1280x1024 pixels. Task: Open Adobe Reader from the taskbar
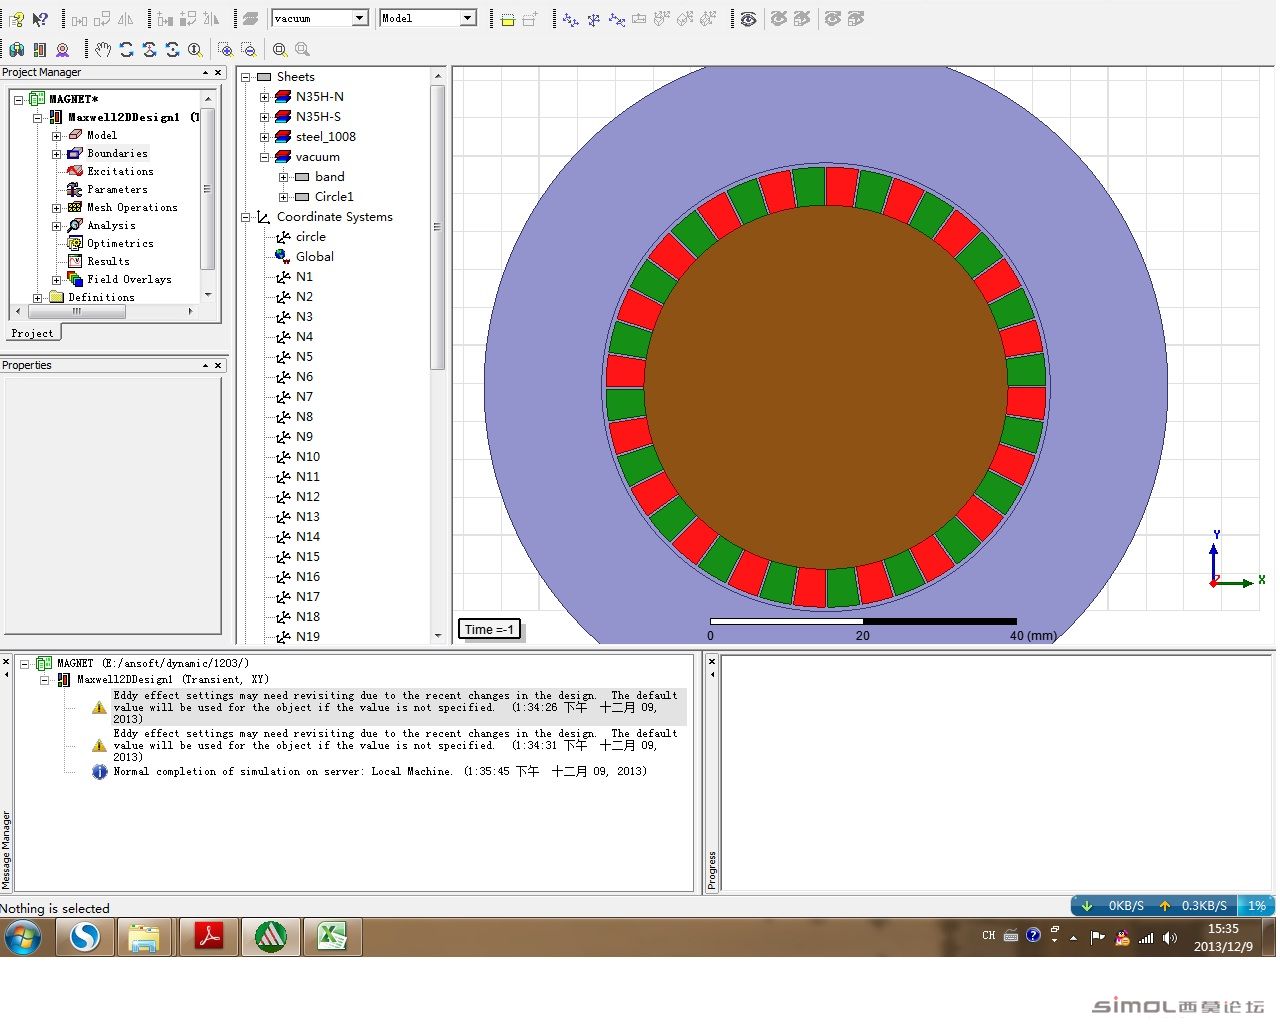point(208,937)
